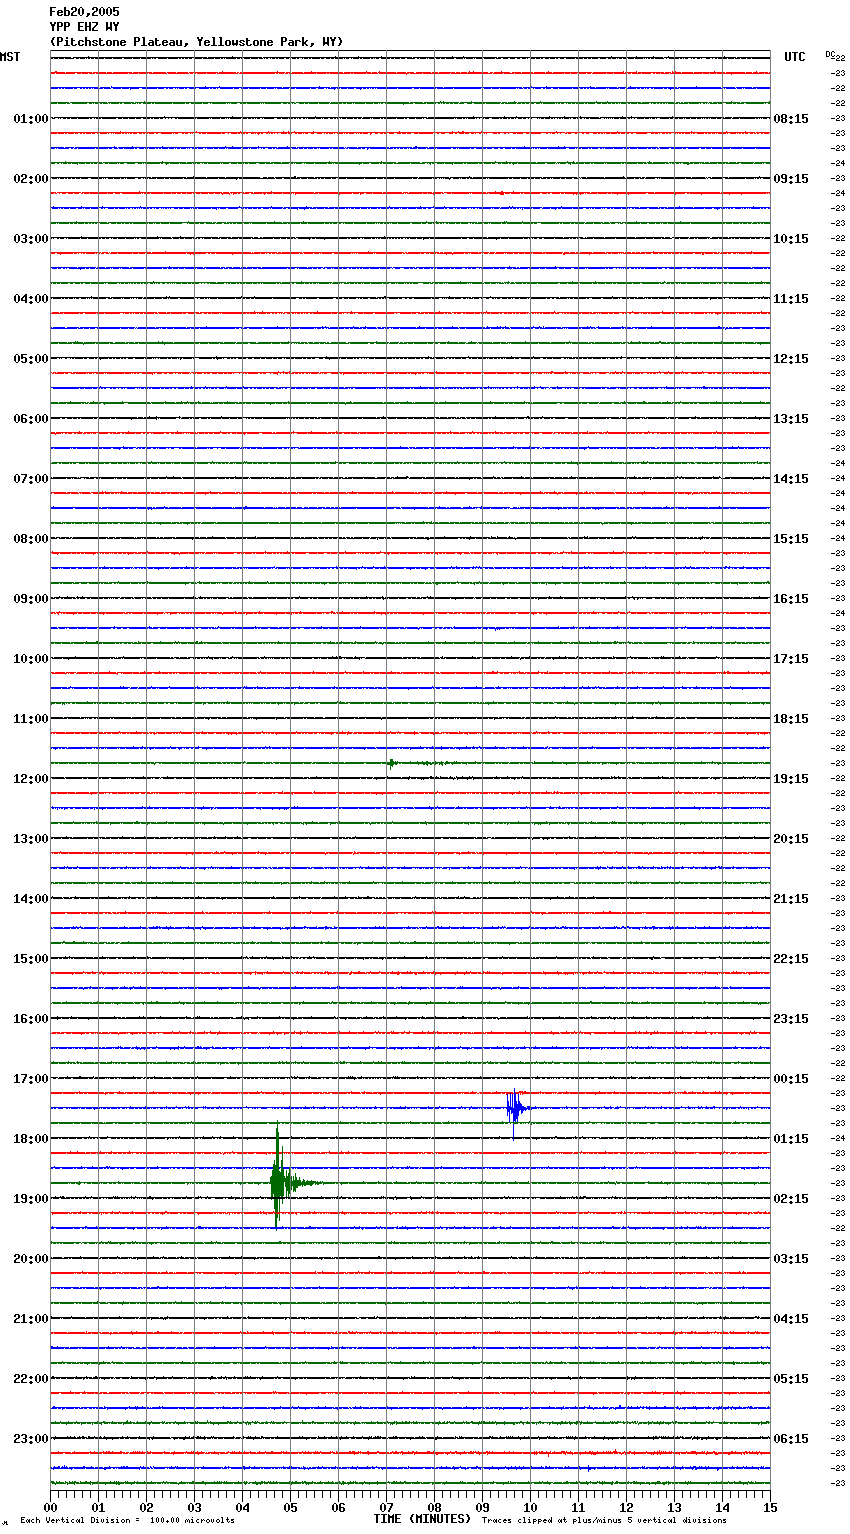Select the 23:00 MST row label
Image resolution: width=850 pixels, height=1534 pixels.
point(30,1438)
